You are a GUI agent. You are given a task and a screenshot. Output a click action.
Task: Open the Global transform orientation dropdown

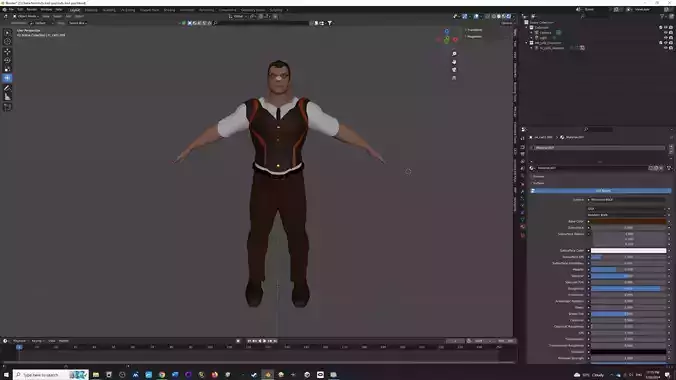point(238,16)
